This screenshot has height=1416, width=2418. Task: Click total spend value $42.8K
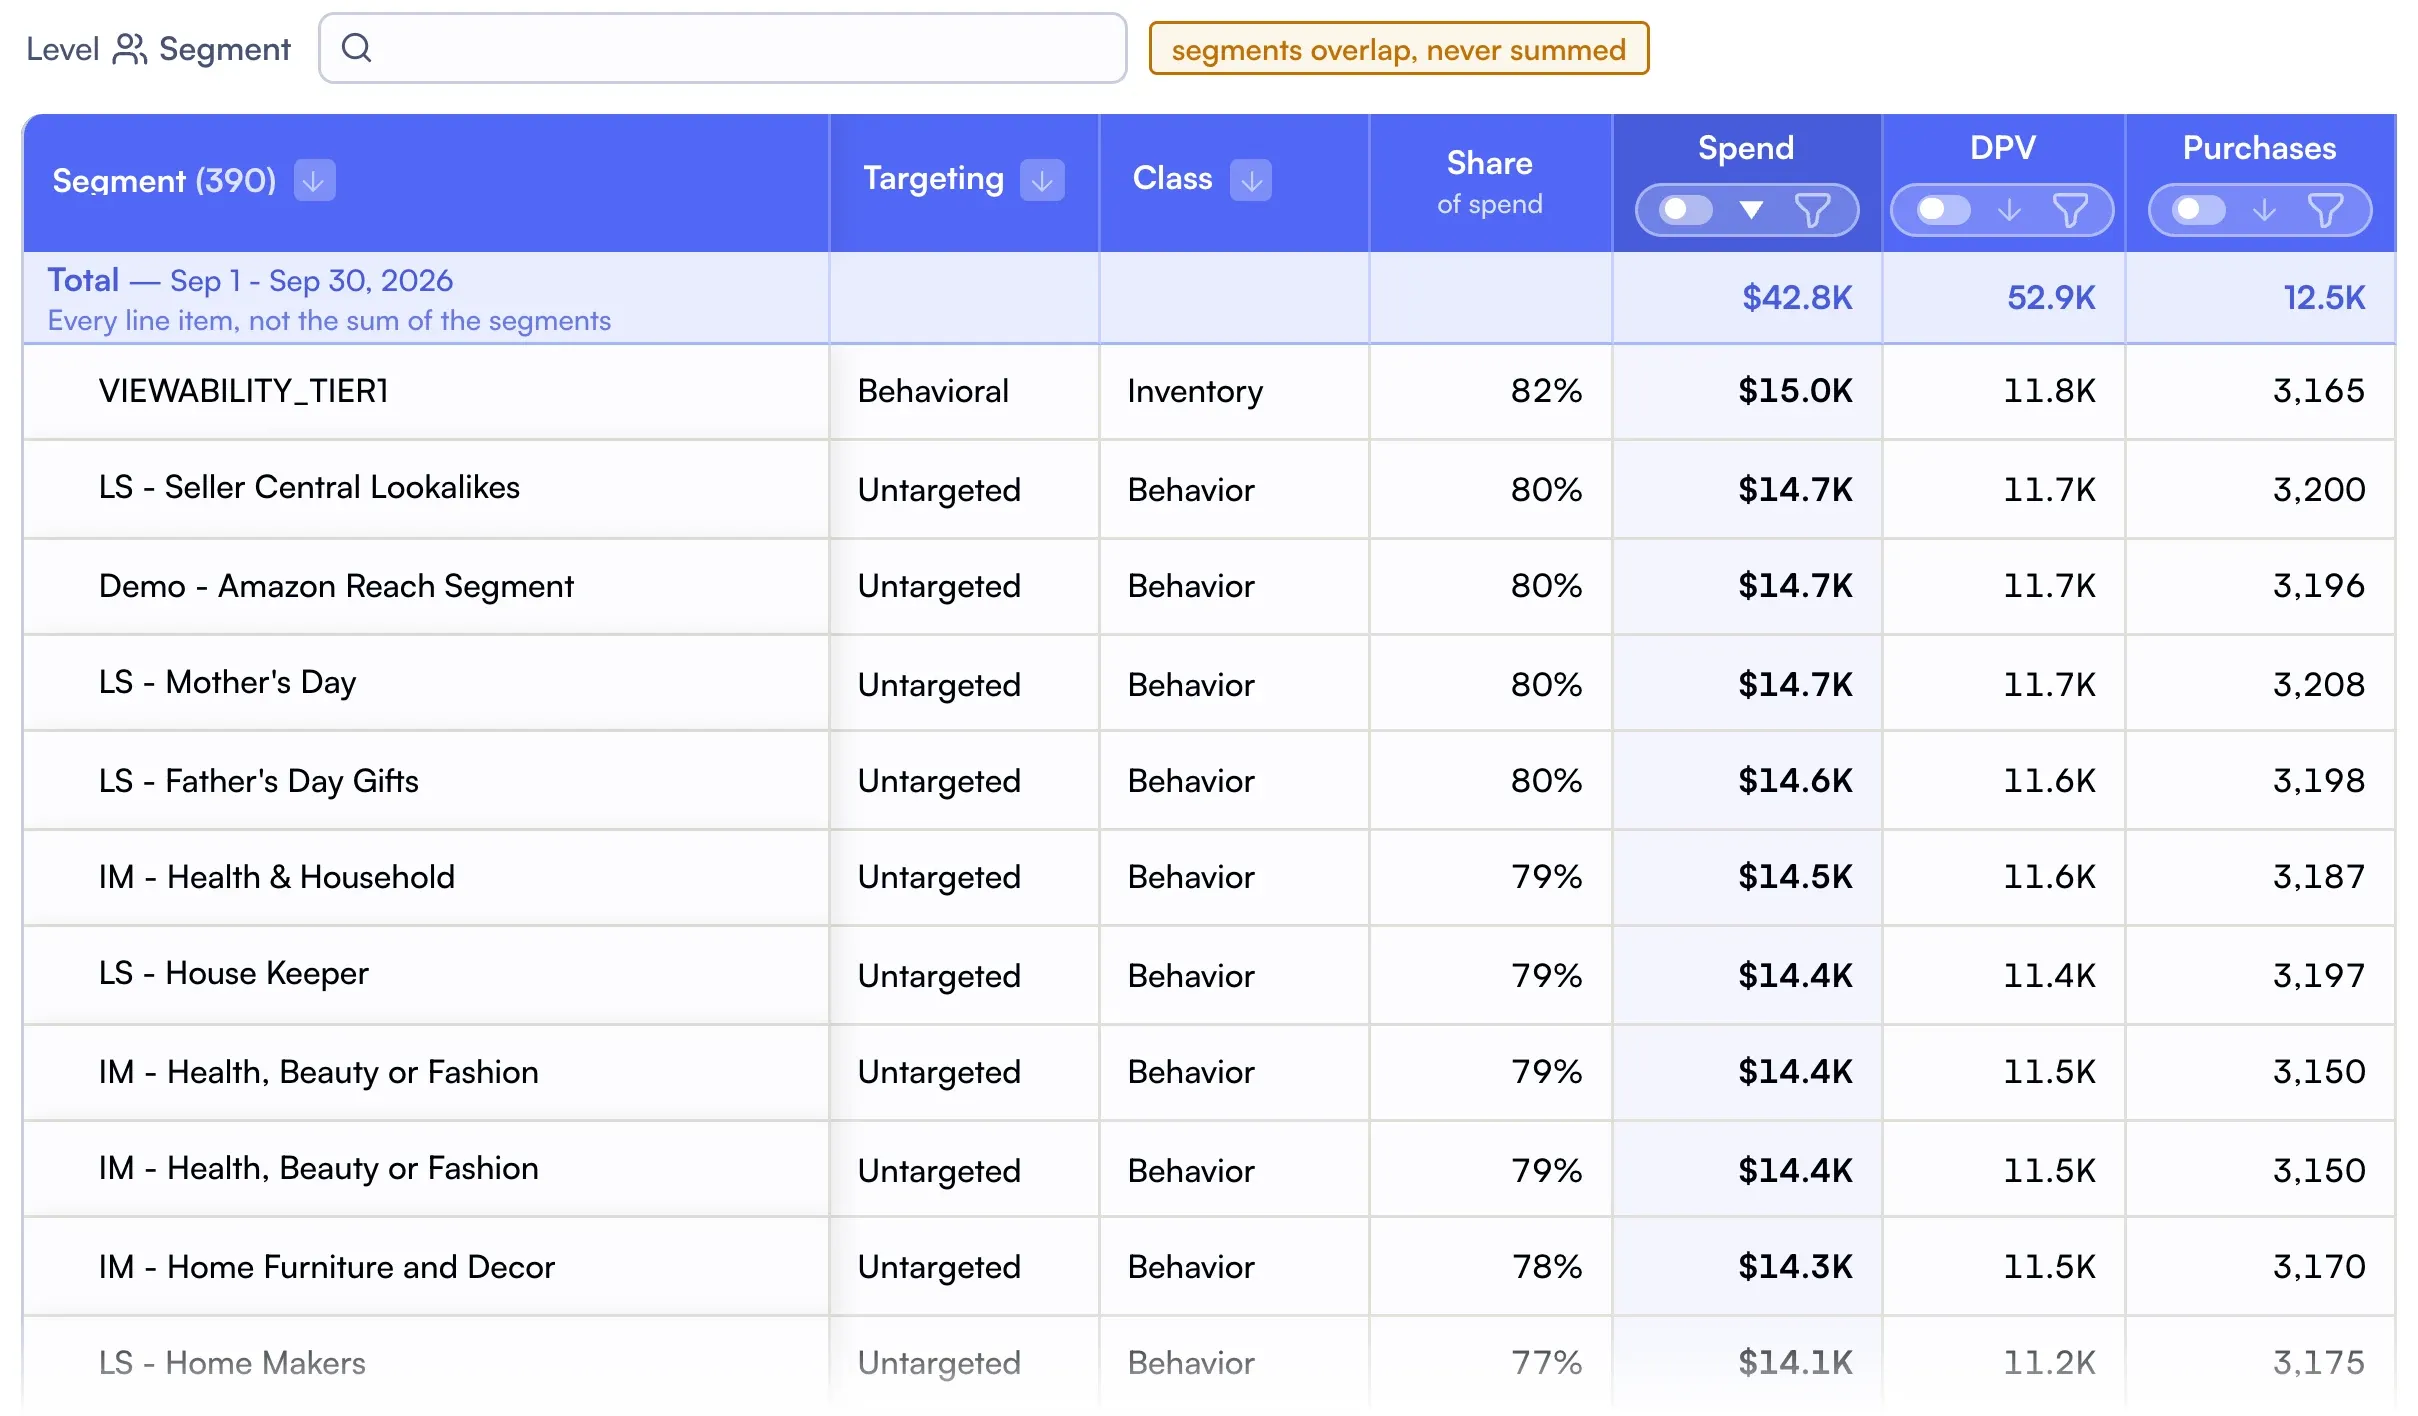pos(1797,298)
